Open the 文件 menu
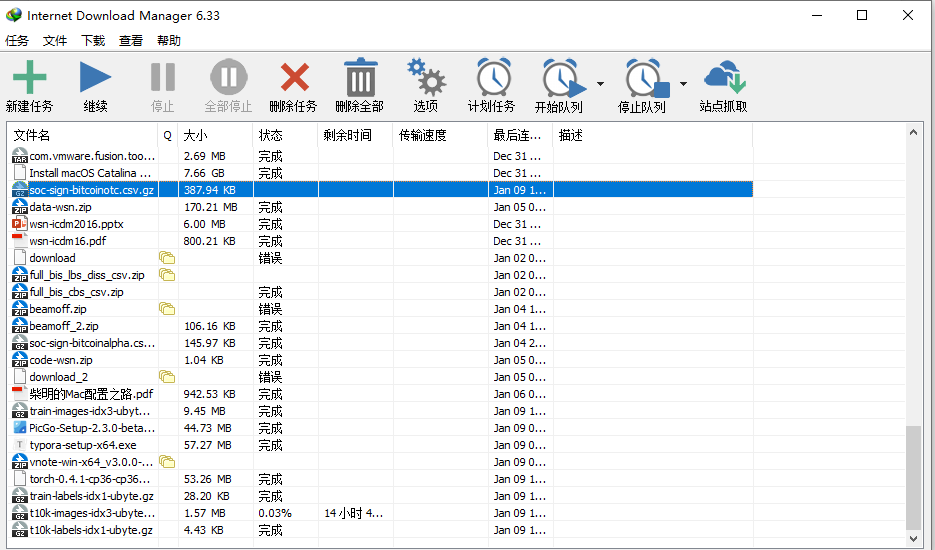This screenshot has width=935, height=550. [x=55, y=41]
